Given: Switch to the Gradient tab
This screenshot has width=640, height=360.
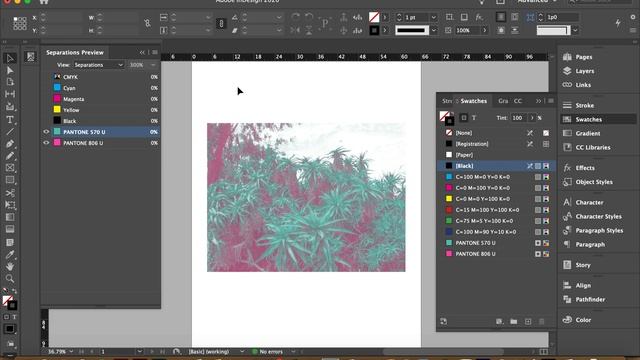Looking at the screenshot, I should 503,101.
